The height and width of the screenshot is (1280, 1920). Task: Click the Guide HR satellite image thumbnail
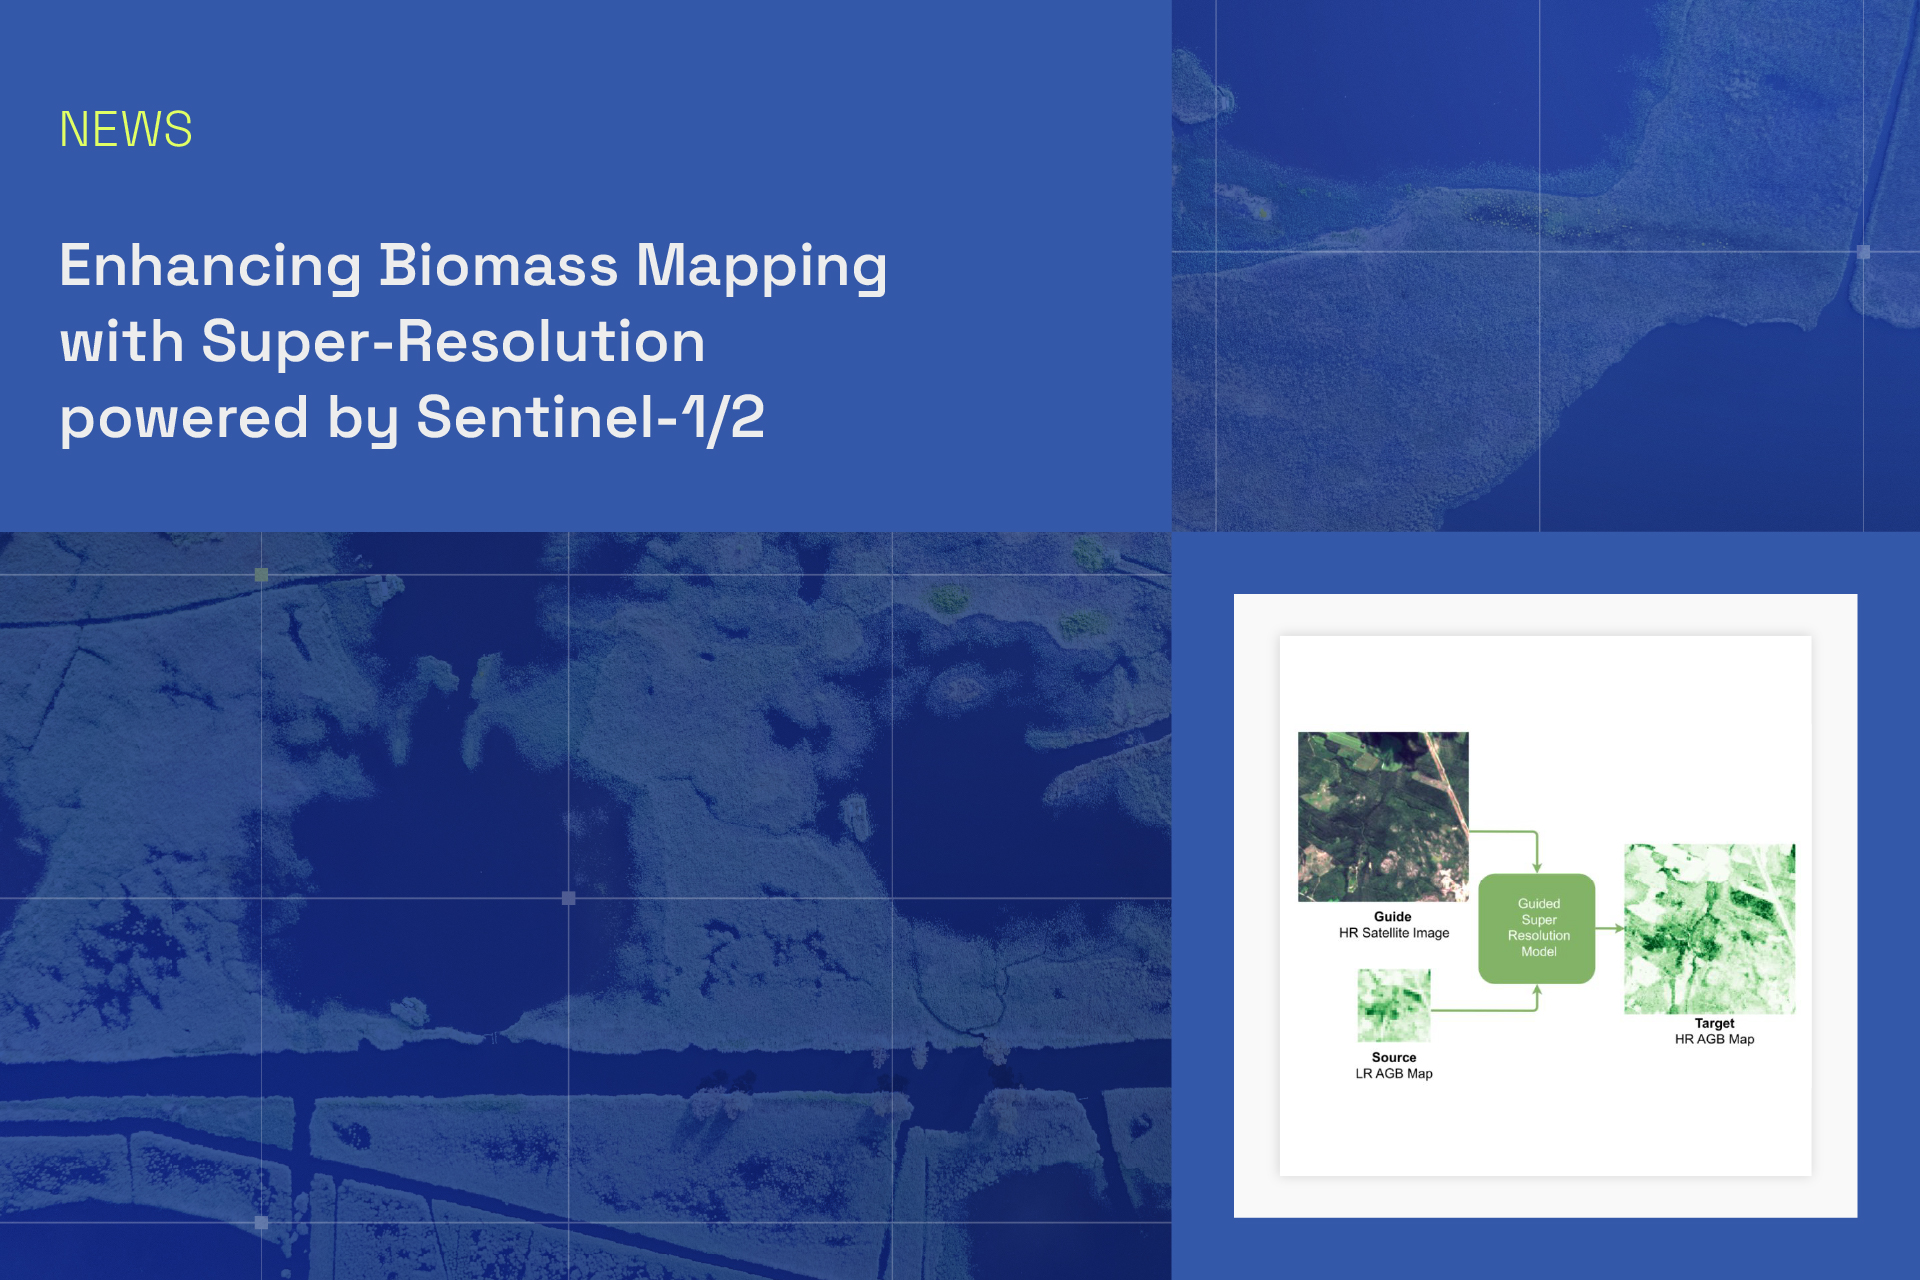1383,816
